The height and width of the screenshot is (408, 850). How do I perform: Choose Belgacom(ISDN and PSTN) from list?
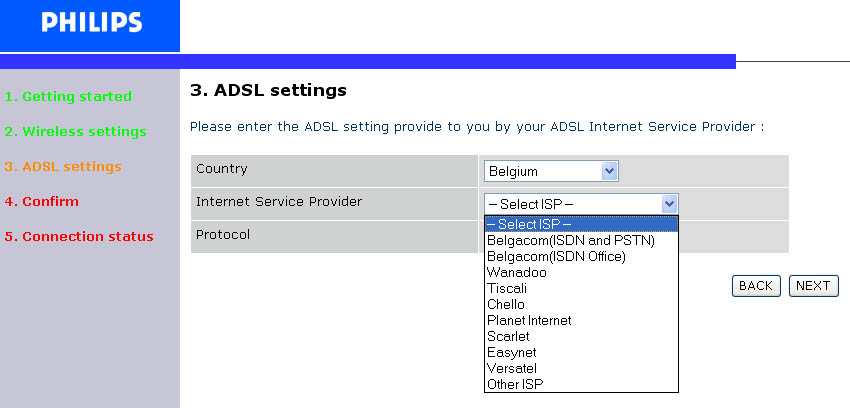570,240
